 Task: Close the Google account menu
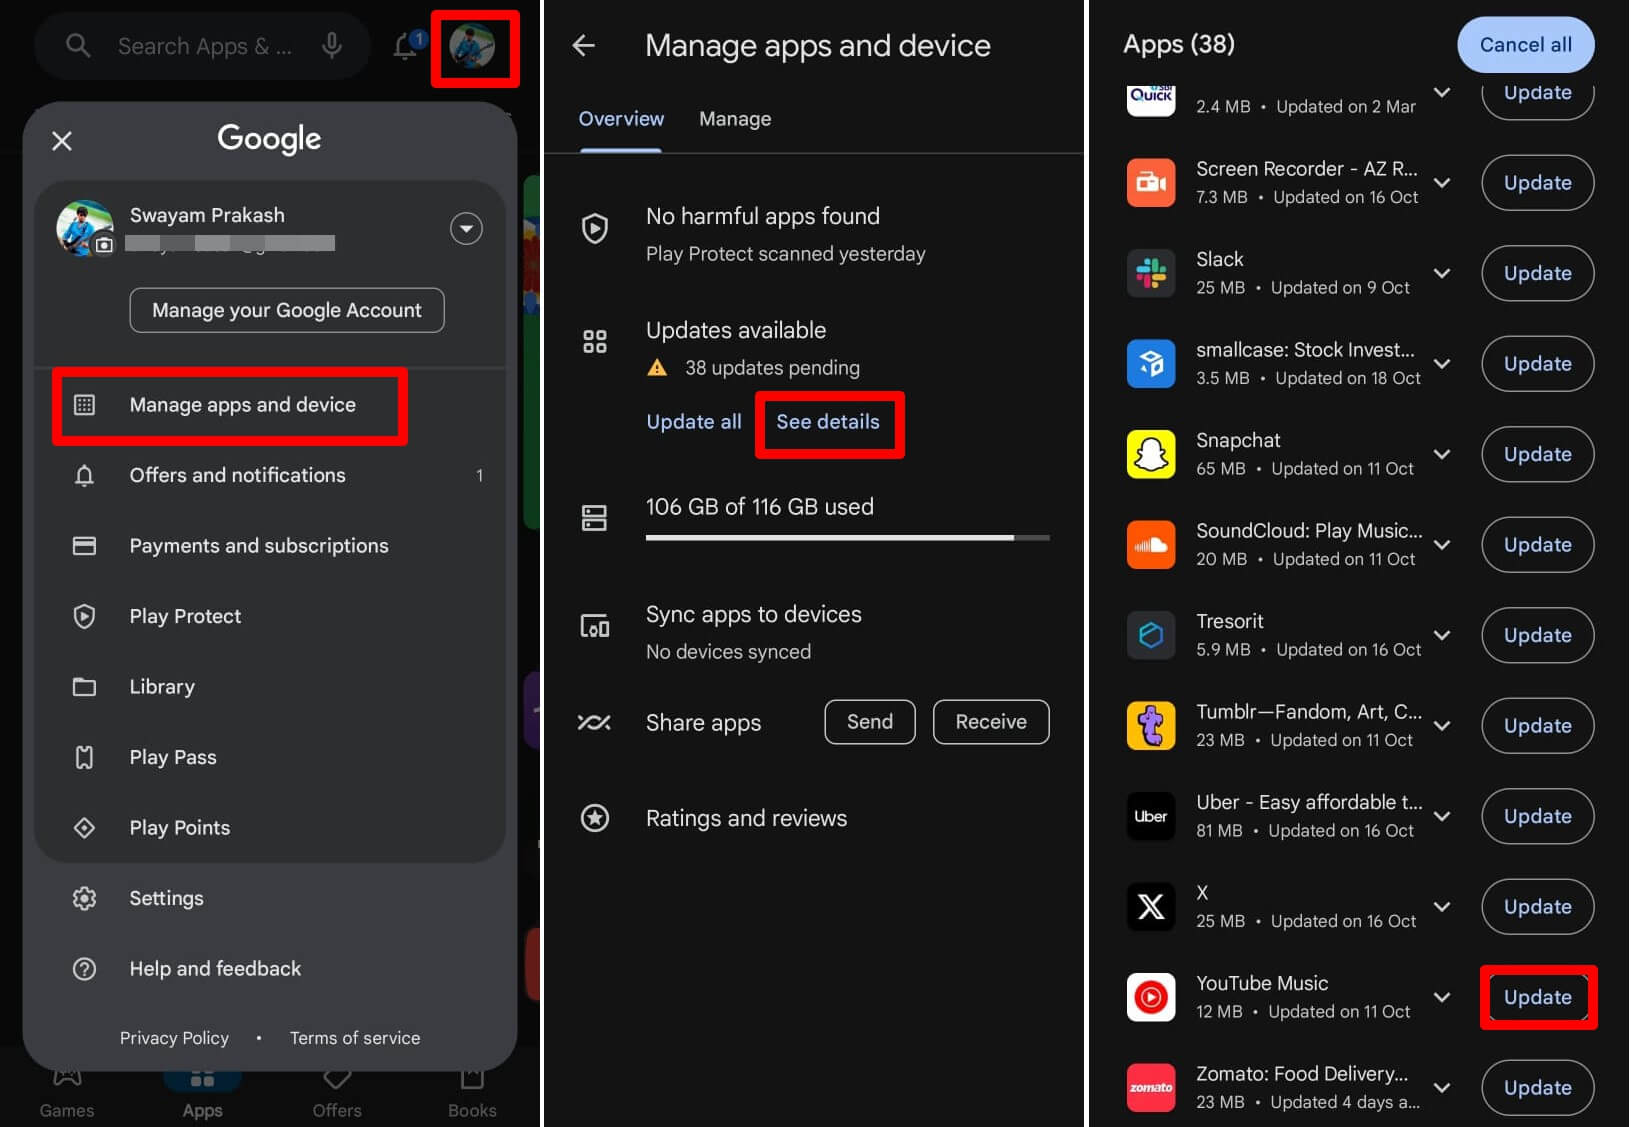click(x=62, y=141)
